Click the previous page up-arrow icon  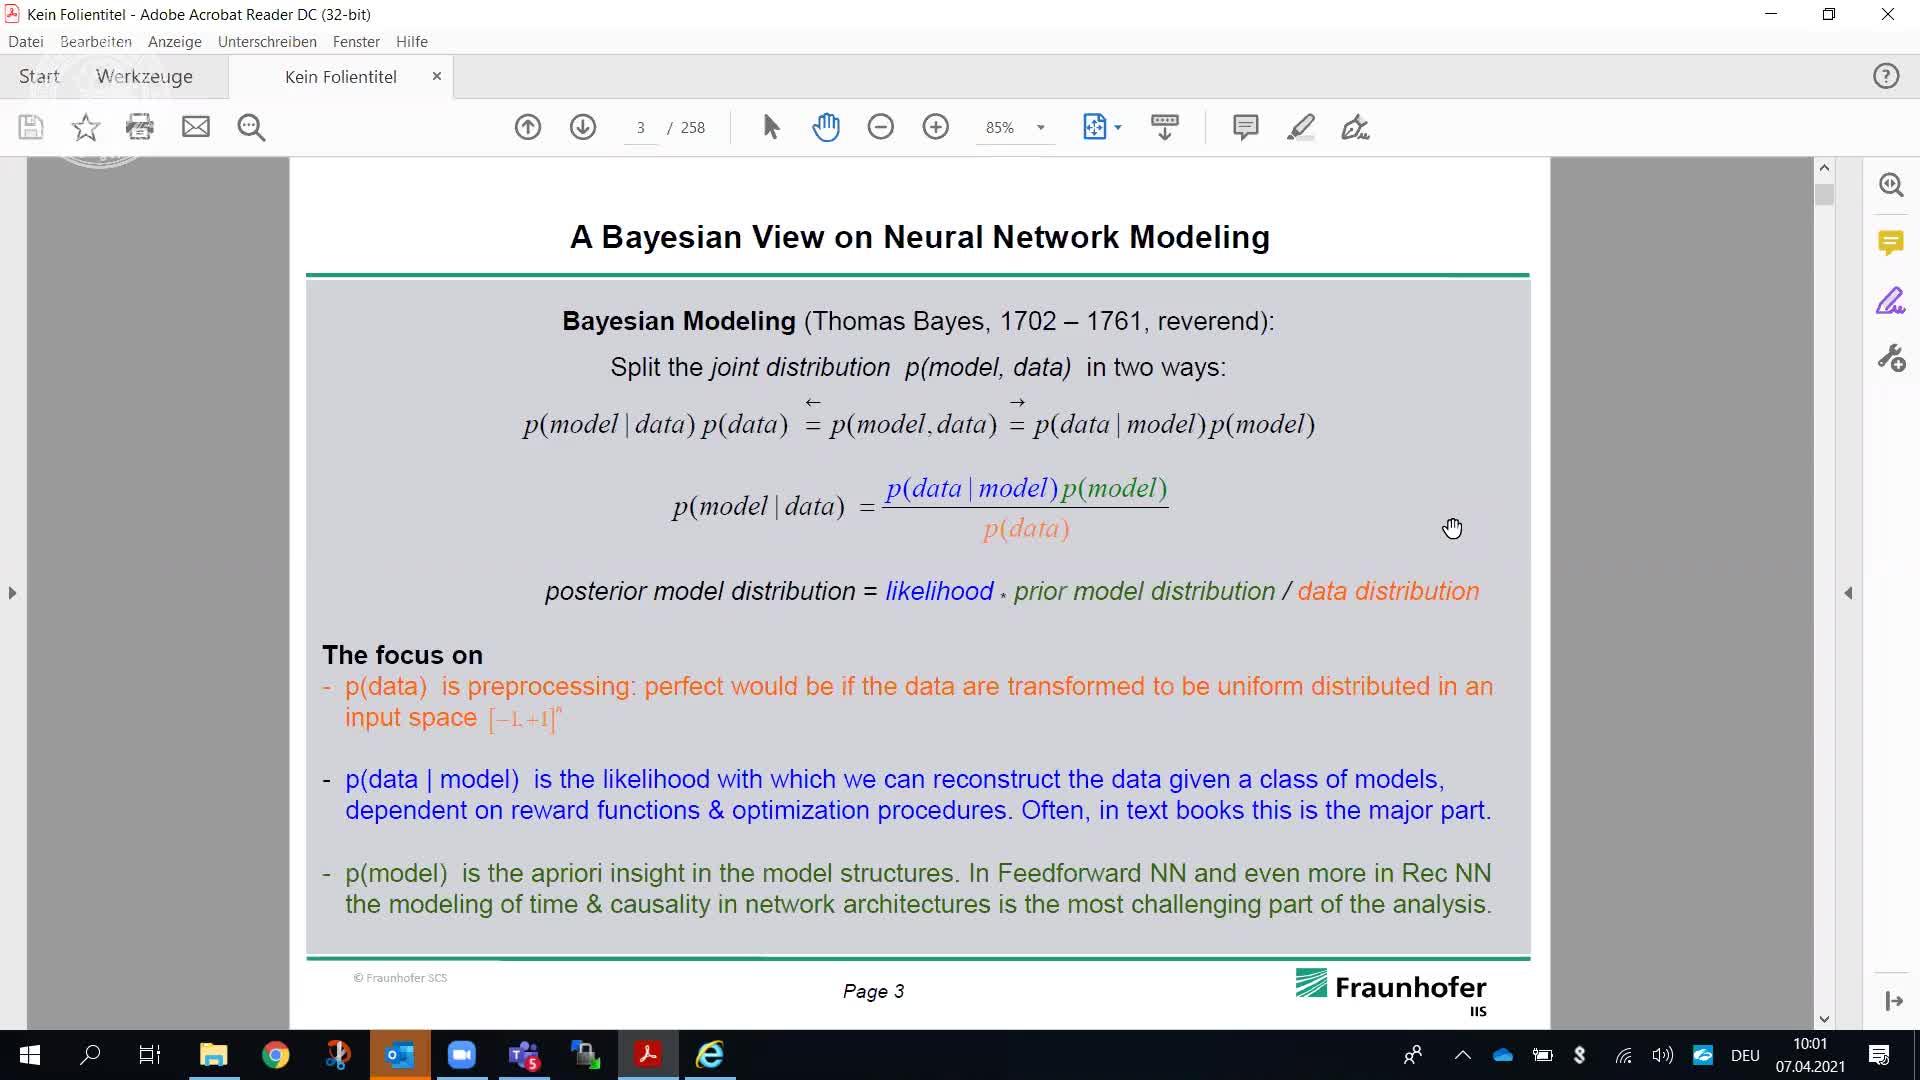point(528,127)
